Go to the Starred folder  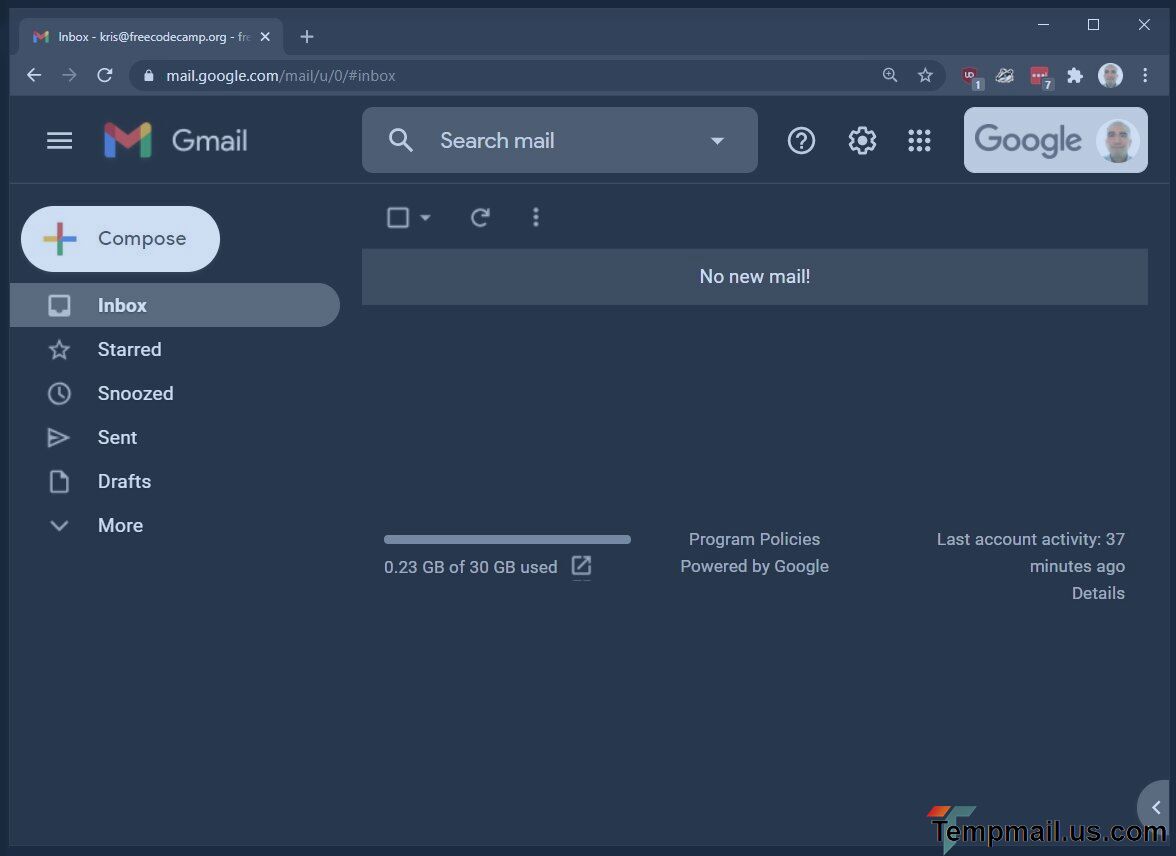click(129, 349)
